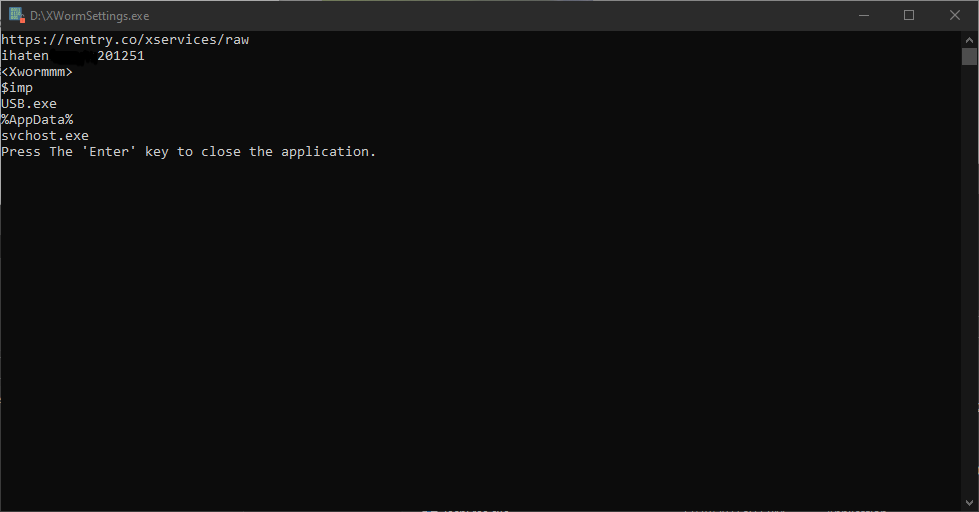Click the scrollbar down arrow
This screenshot has height=512, width=979.
969,502
